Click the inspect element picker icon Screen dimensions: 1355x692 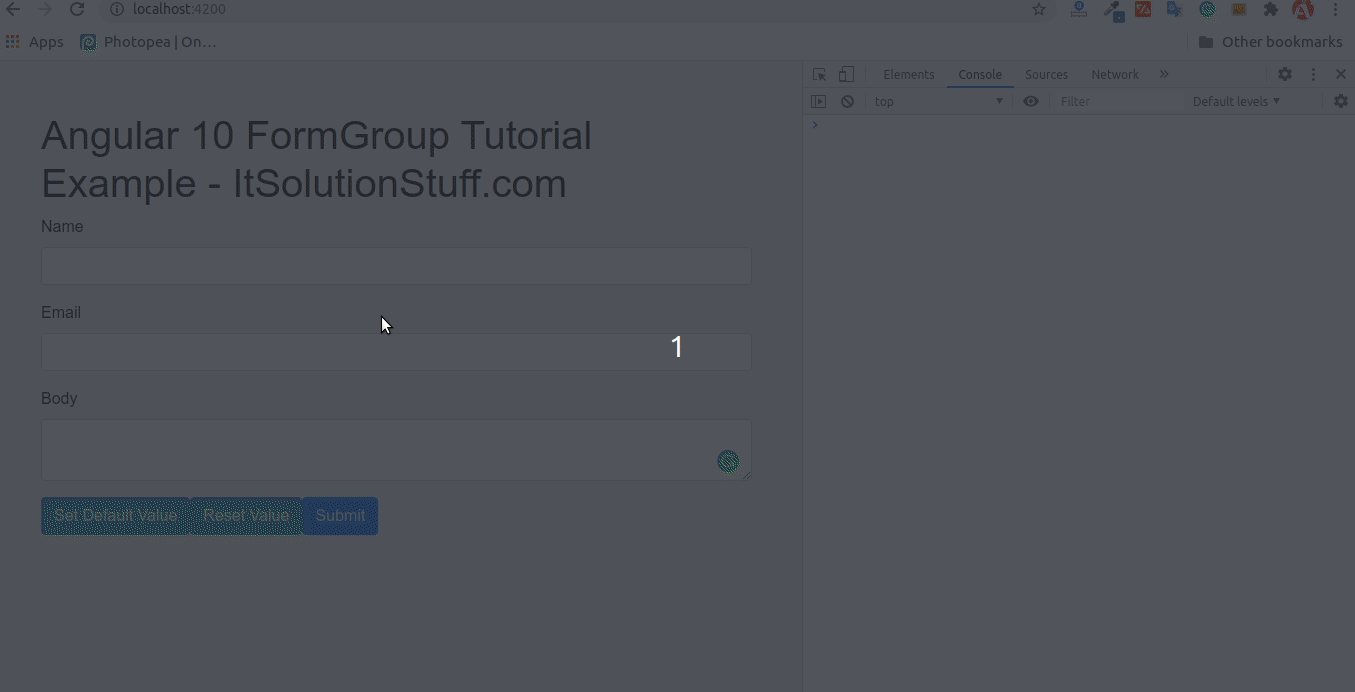click(819, 75)
